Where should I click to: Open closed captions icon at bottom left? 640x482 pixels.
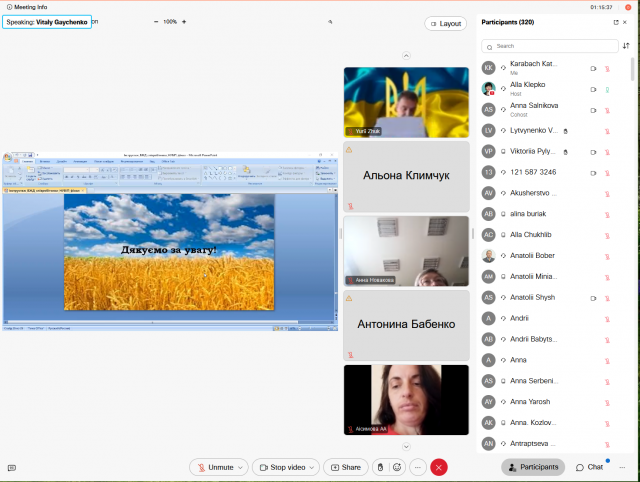coord(11,467)
